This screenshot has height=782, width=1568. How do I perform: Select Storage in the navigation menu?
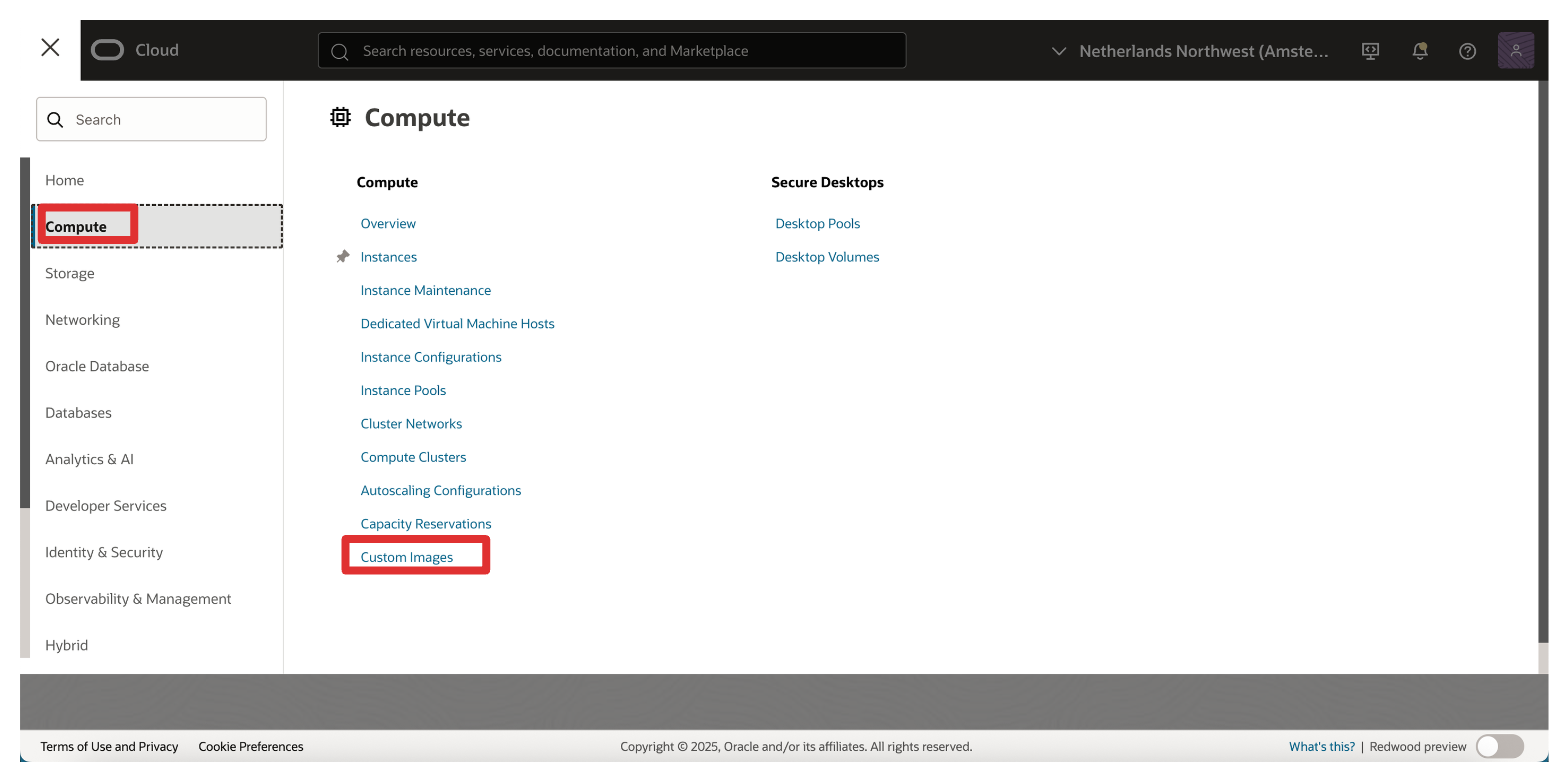70,273
